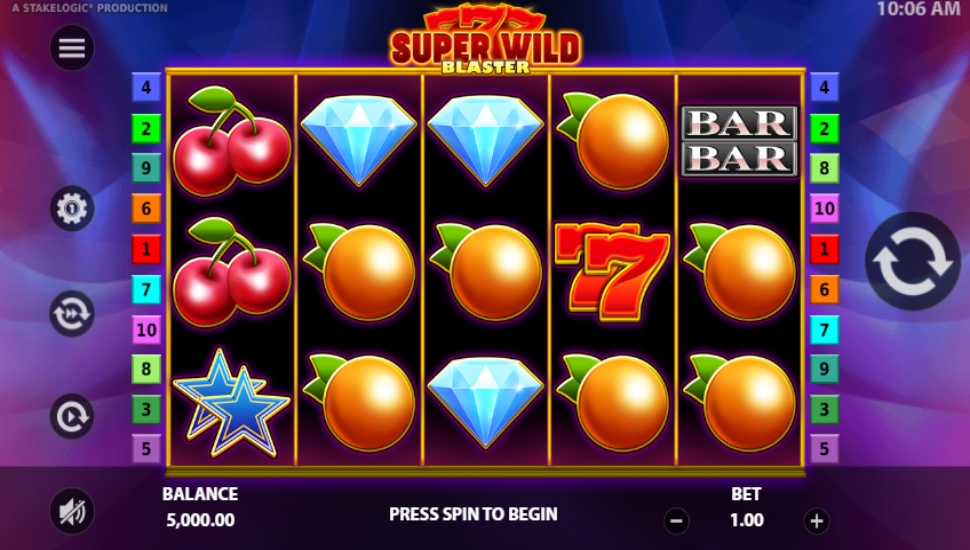This screenshot has height=550, width=970.
Task: Open the coin settings gear icon
Action: 72,208
